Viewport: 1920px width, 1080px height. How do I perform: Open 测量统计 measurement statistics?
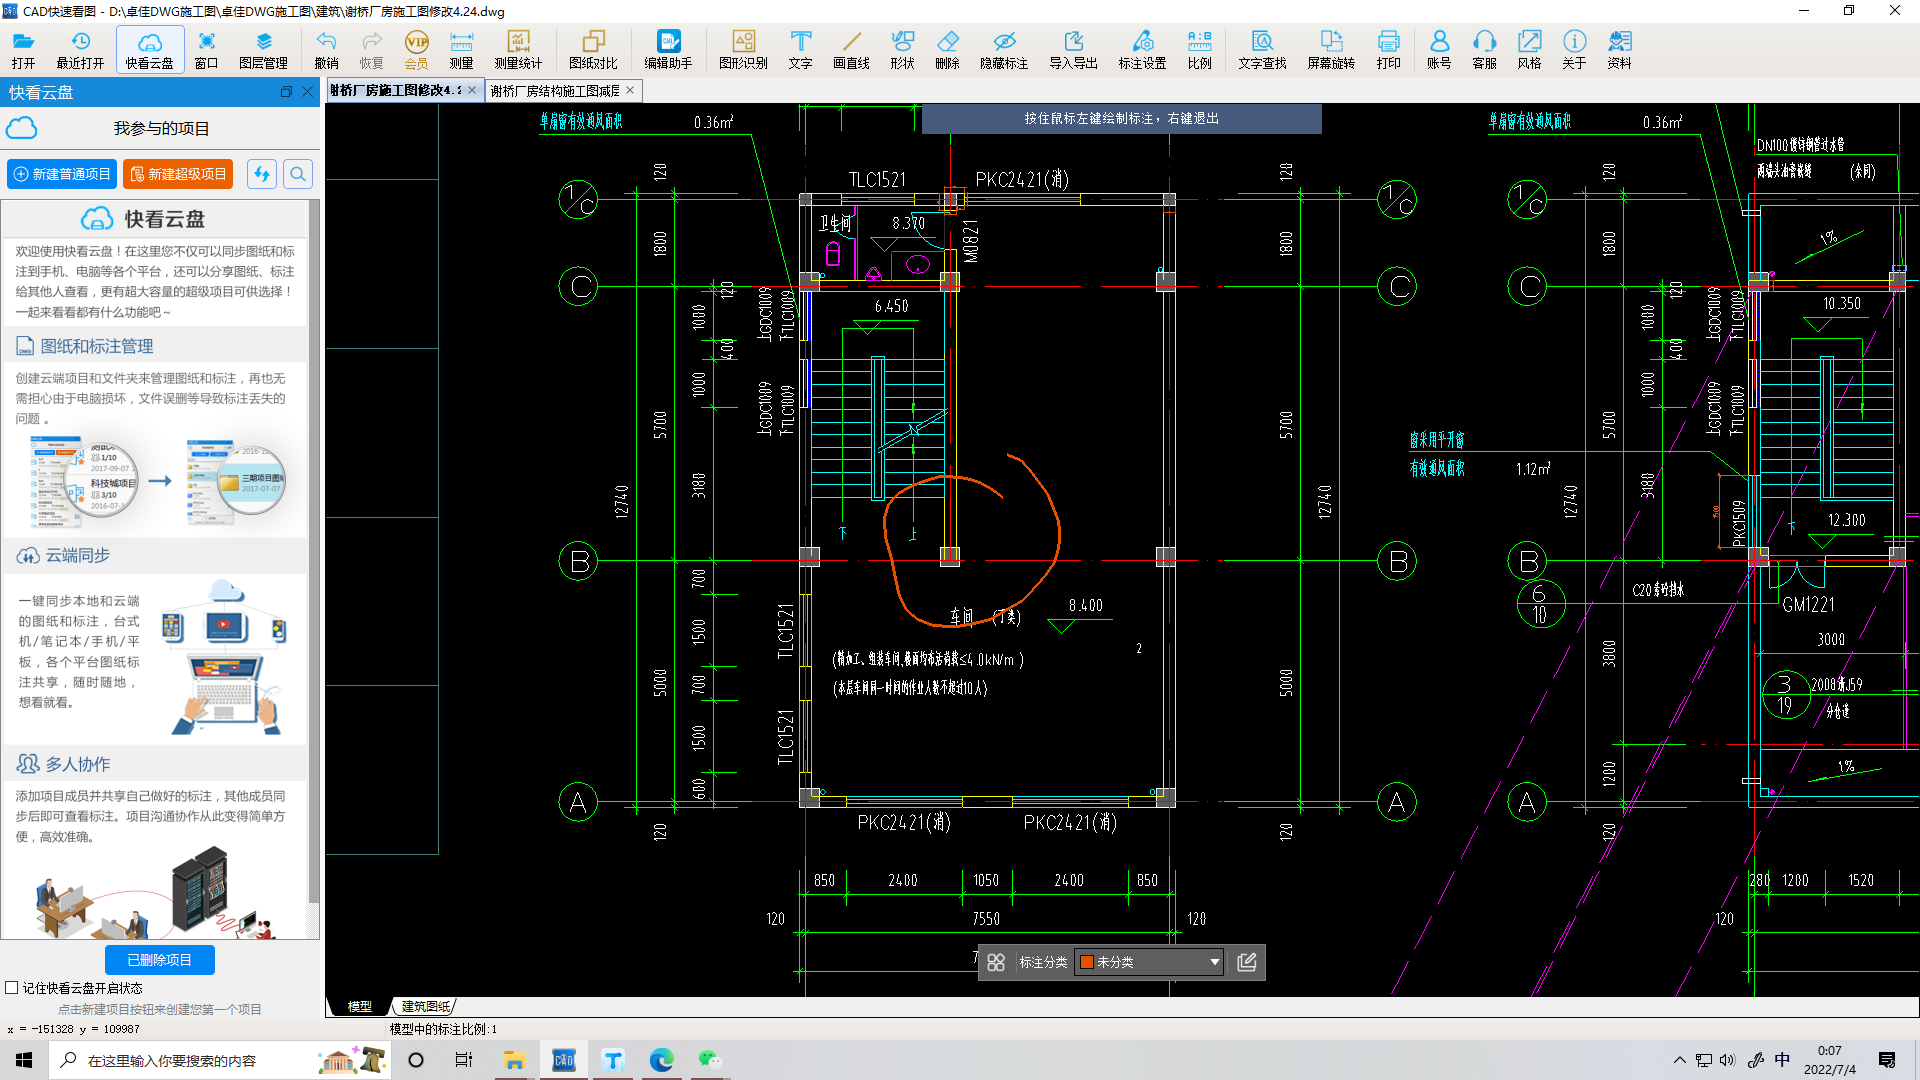tap(518, 49)
